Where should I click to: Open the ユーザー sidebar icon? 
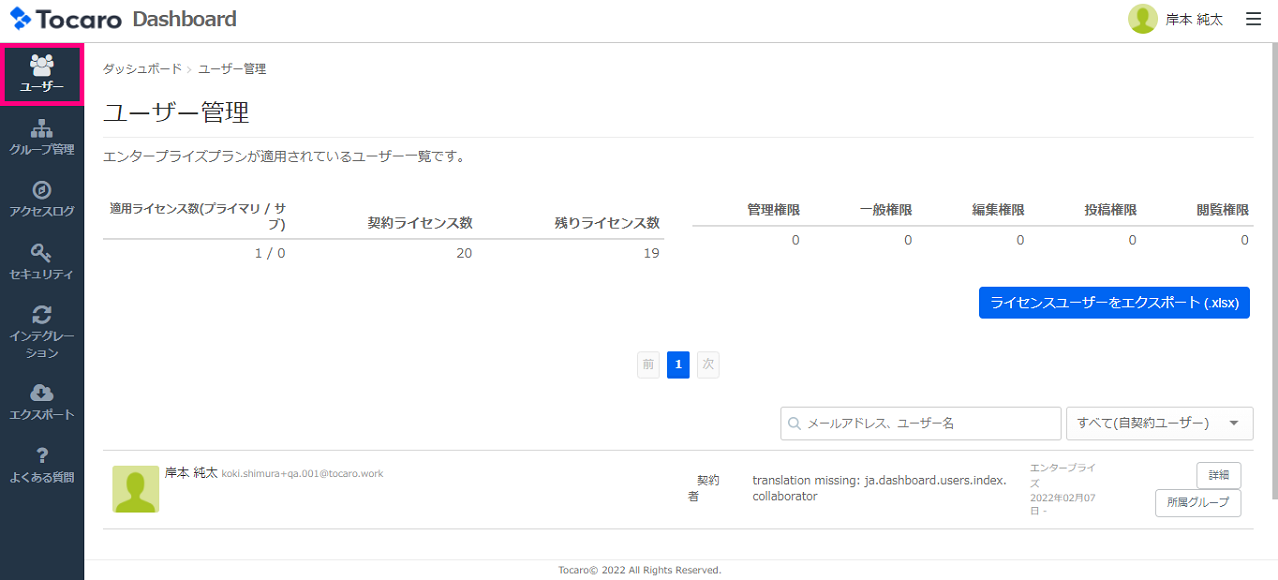coord(42,66)
